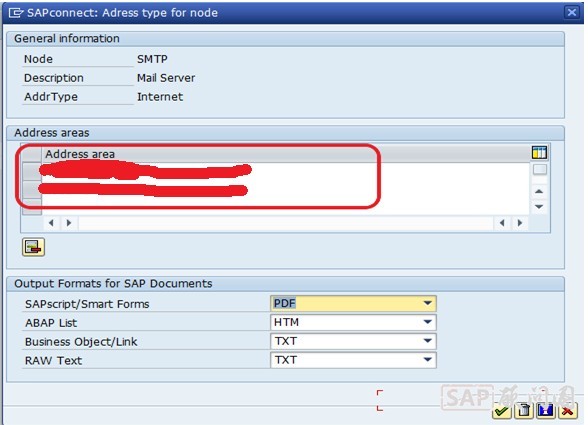
Task: Select the second row selector in address table
Action: click(x=32, y=189)
